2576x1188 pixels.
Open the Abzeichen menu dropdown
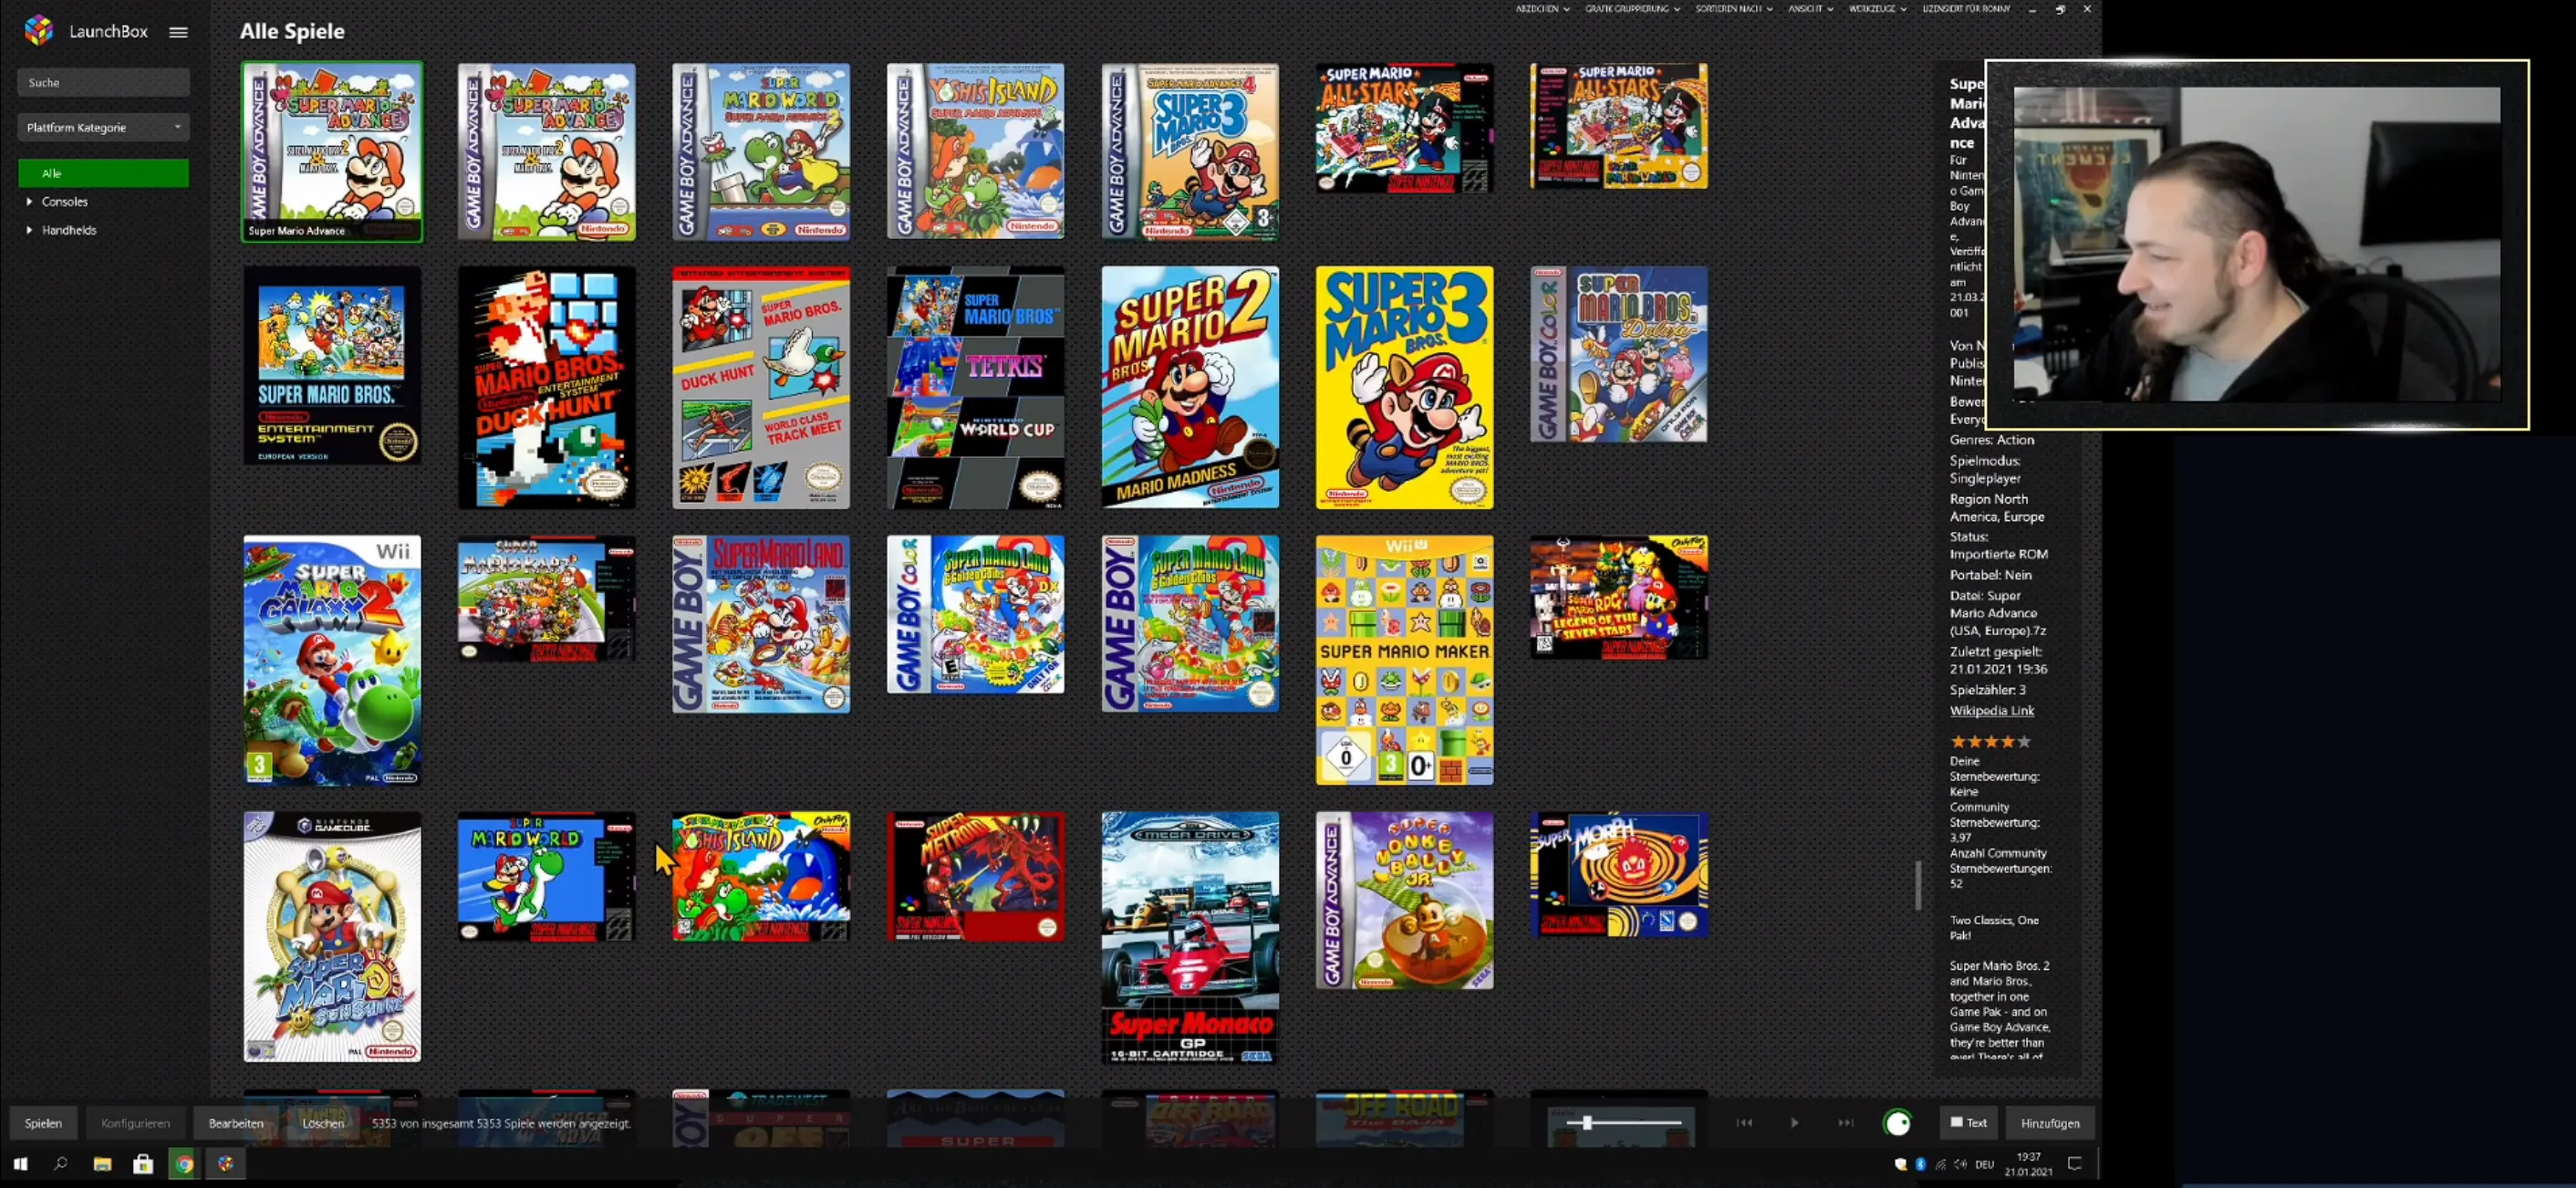click(1542, 9)
